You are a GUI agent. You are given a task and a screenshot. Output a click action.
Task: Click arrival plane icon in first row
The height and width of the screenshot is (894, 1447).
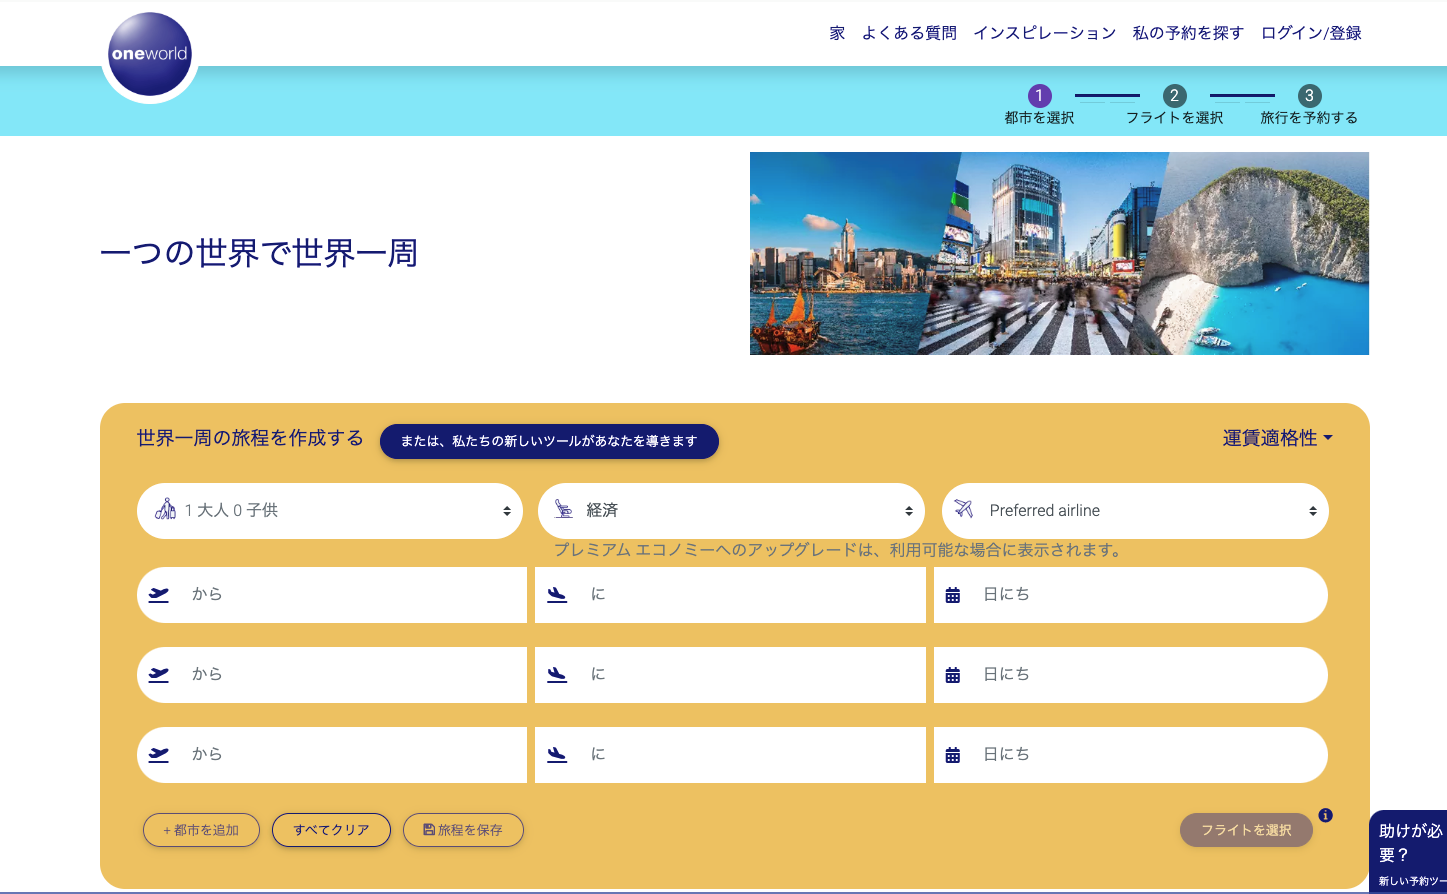[557, 594]
